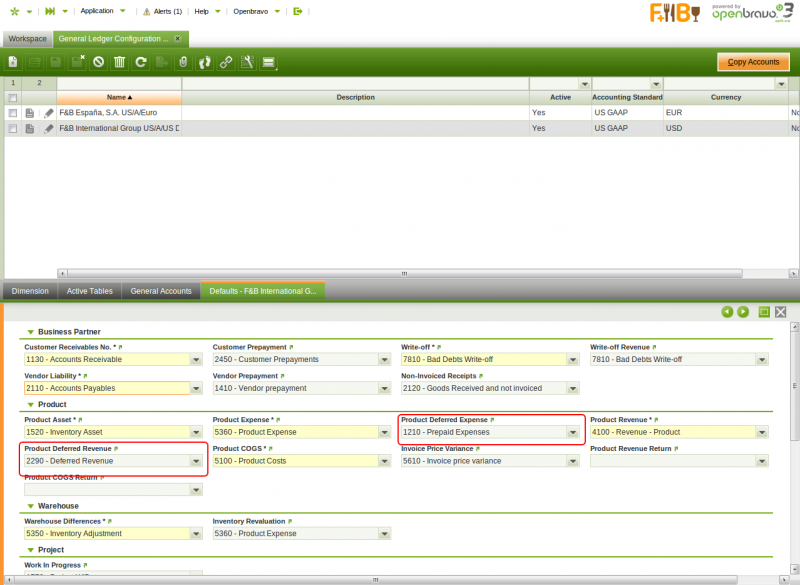Click the Delete trash can icon
The height and width of the screenshot is (585, 800).
tap(119, 62)
